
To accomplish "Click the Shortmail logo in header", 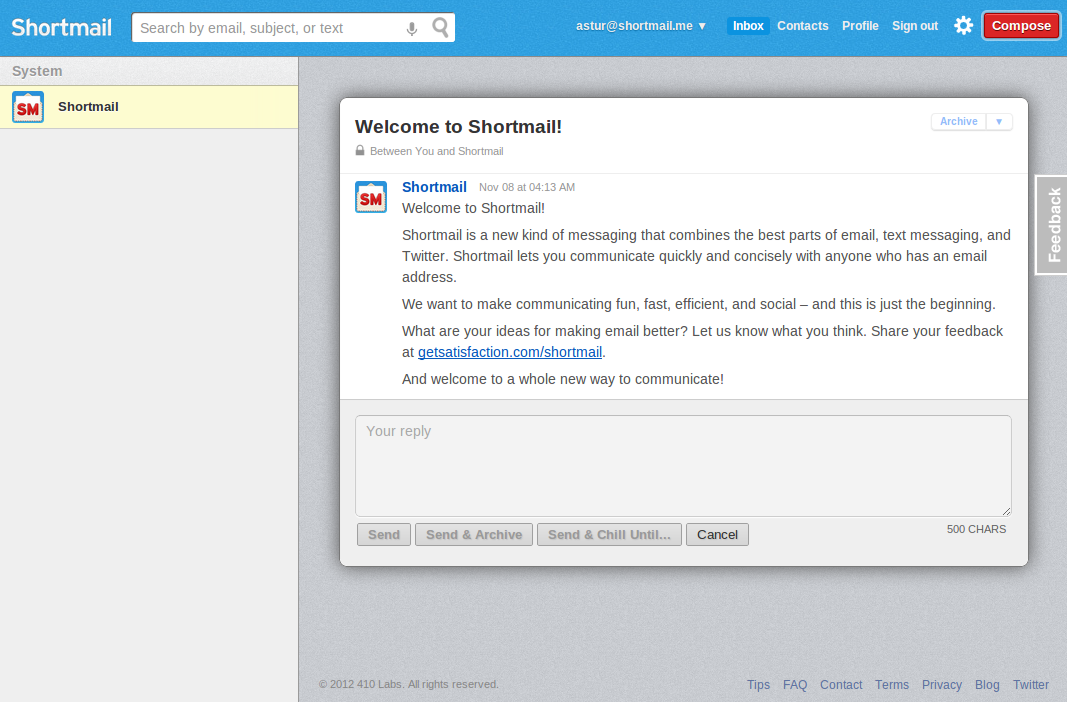I will coord(62,27).
